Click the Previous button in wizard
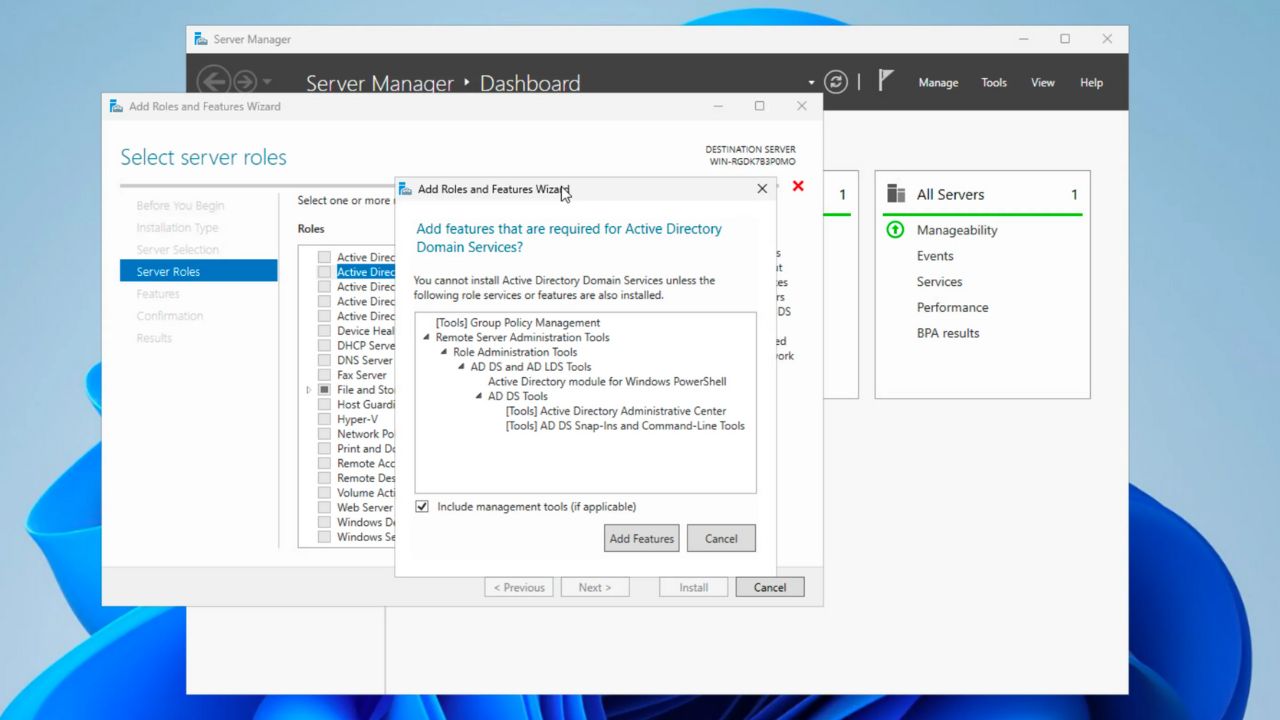The image size is (1280, 720). pyautogui.click(x=519, y=587)
